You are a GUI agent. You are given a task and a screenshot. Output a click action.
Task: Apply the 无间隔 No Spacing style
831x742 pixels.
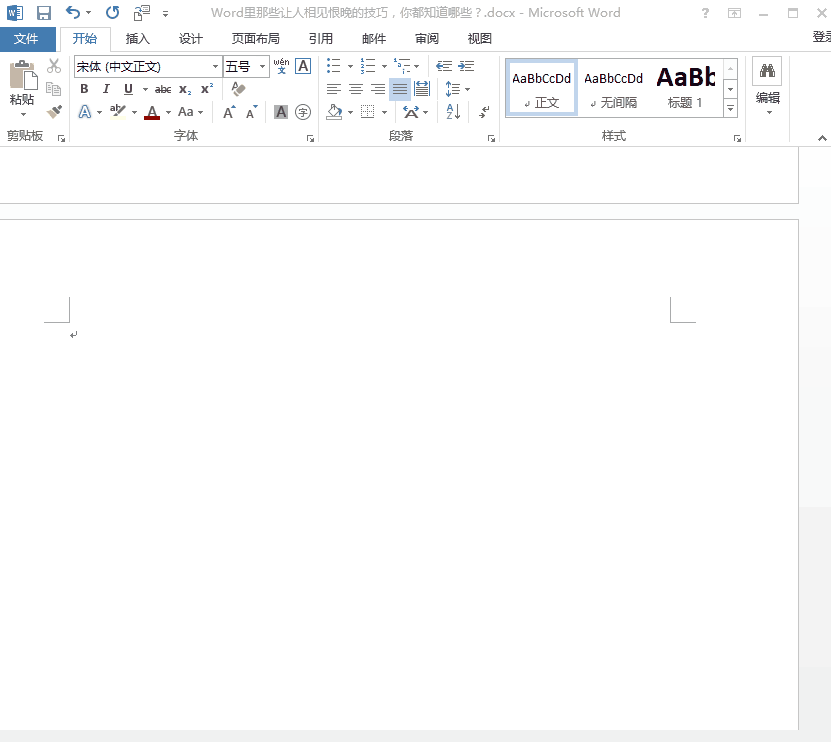(x=613, y=88)
